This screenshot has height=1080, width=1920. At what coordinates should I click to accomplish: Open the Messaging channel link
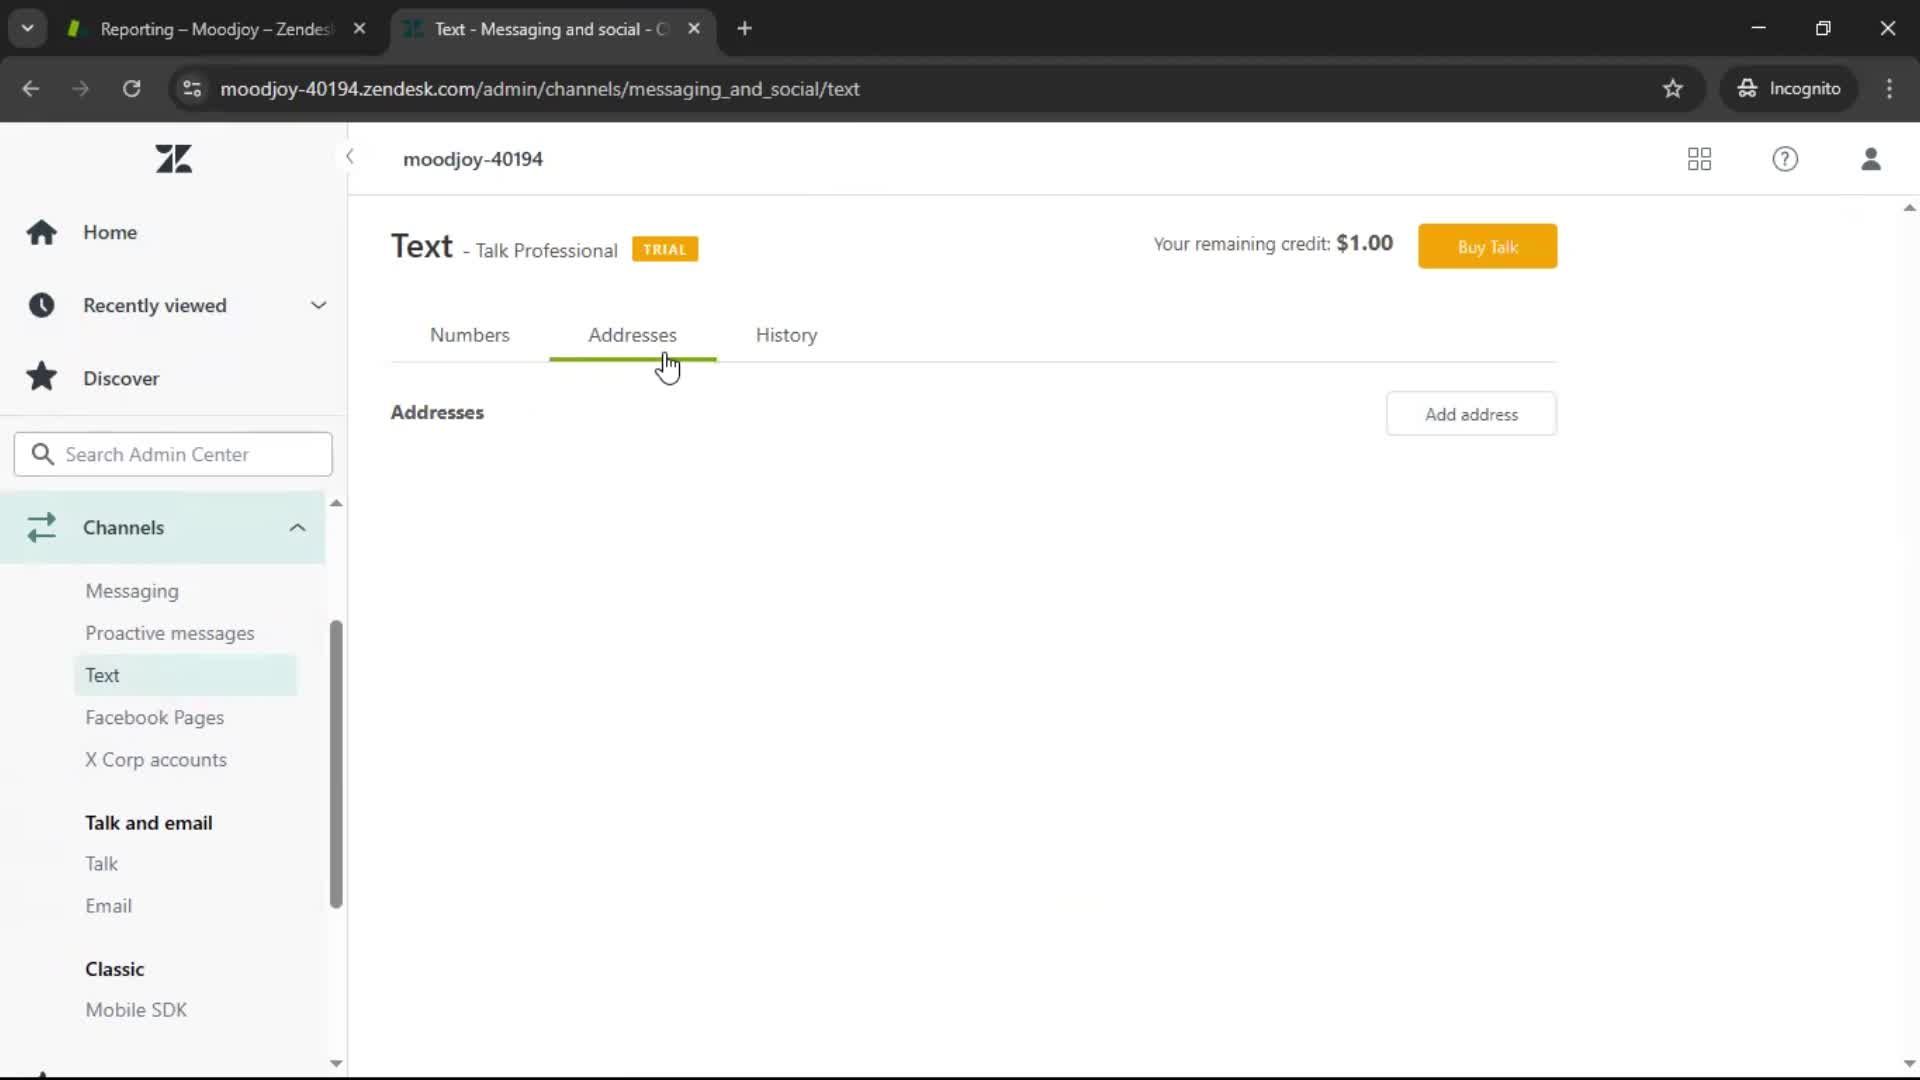pos(132,591)
